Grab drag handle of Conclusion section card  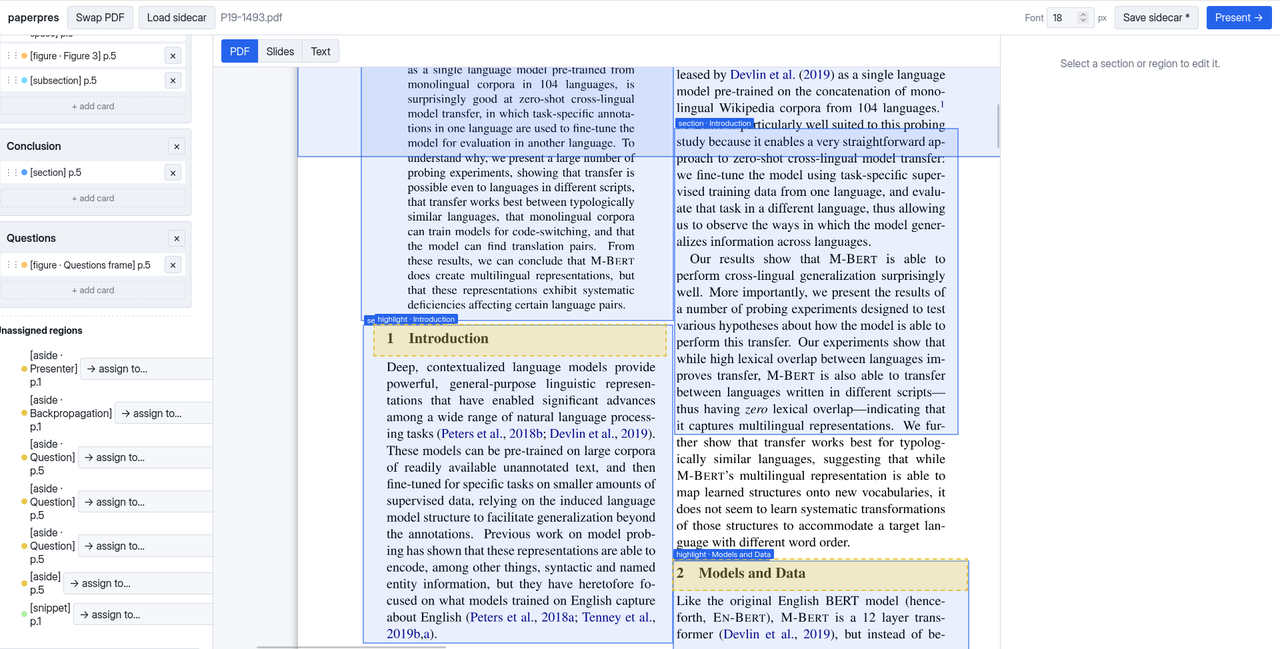point(12,173)
